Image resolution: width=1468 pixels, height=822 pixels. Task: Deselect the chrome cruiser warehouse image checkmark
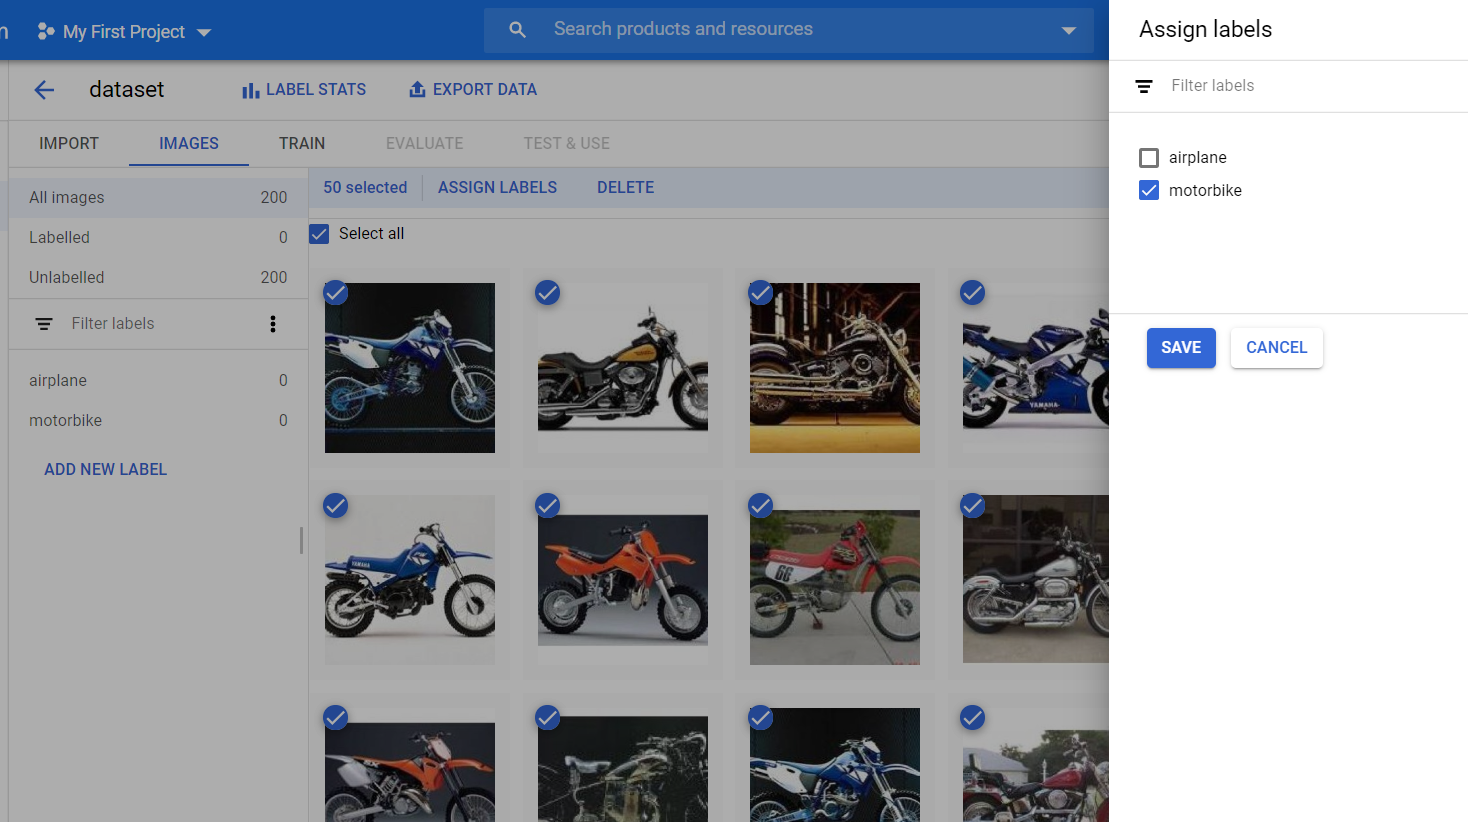pyautogui.click(x=761, y=293)
